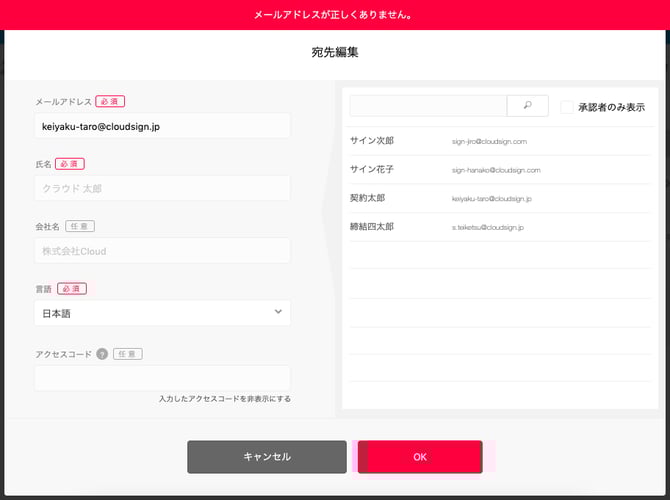Click the 氏名 field with クラウド 太郎 placeholder
670x500 pixels.
pos(162,188)
